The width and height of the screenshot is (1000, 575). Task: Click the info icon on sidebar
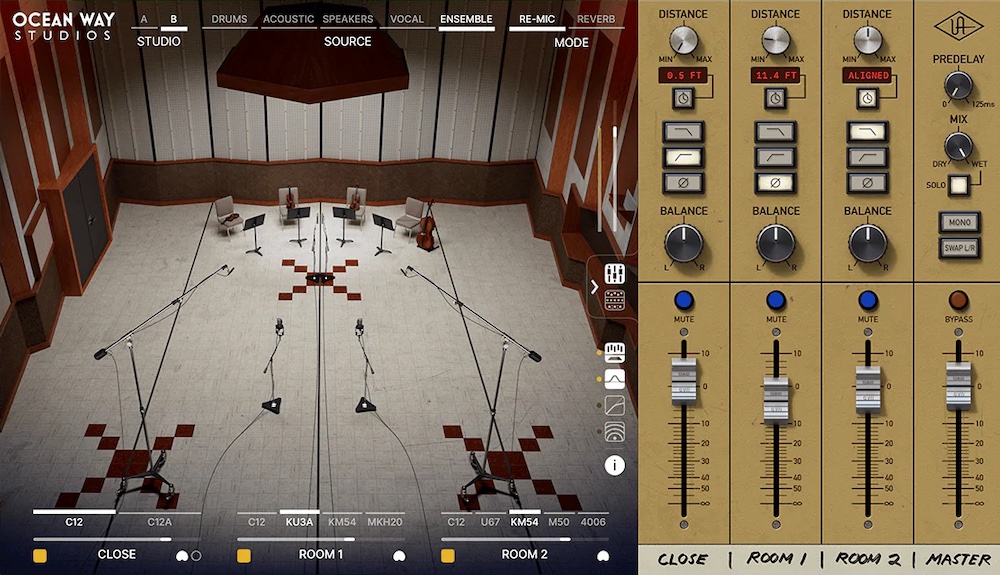click(615, 465)
